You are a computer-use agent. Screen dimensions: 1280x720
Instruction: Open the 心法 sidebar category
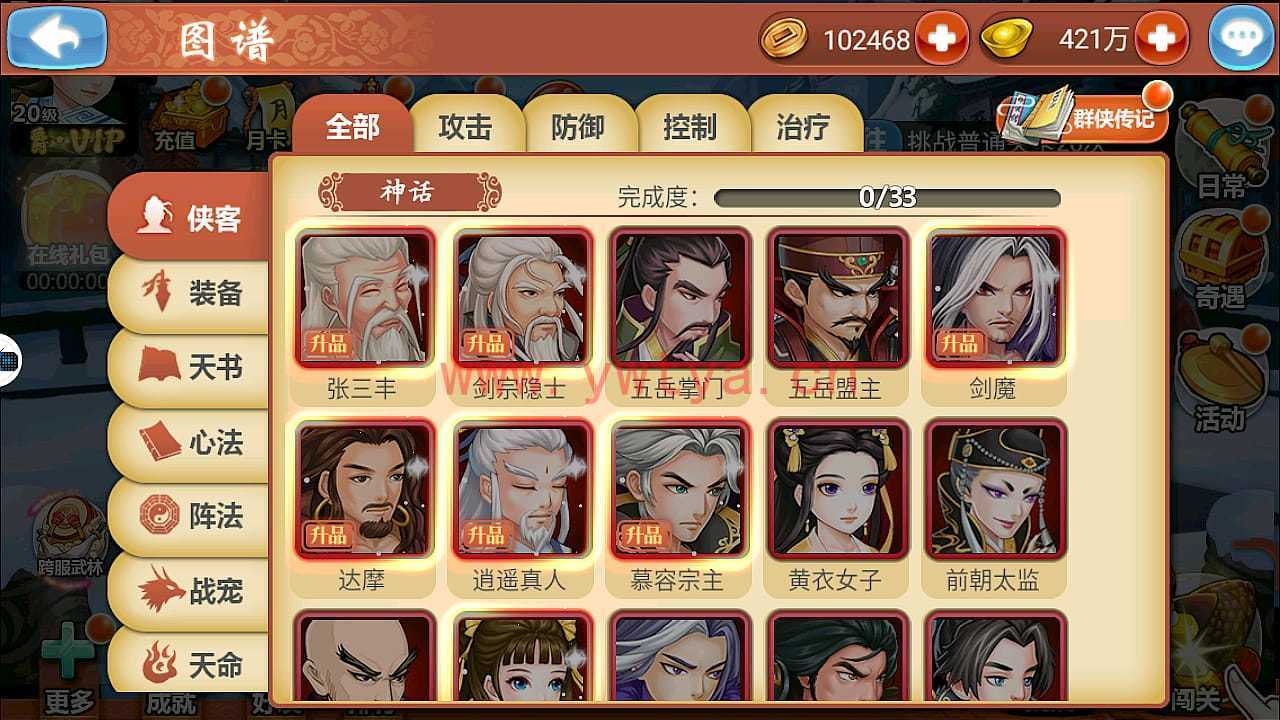pyautogui.click(x=190, y=442)
